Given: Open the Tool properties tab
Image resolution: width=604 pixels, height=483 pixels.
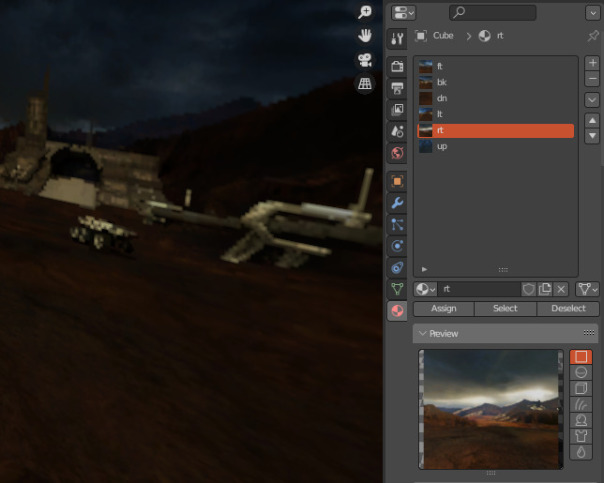Looking at the screenshot, I should 397,39.
